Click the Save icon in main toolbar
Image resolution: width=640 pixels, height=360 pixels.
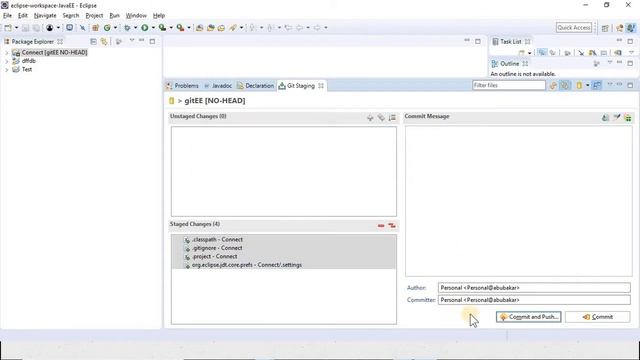click(x=25, y=28)
